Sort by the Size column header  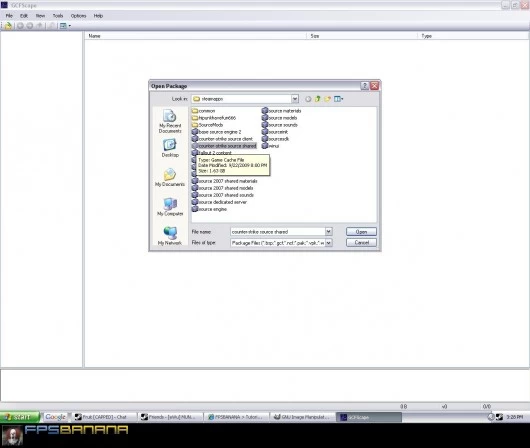[x=362, y=36]
